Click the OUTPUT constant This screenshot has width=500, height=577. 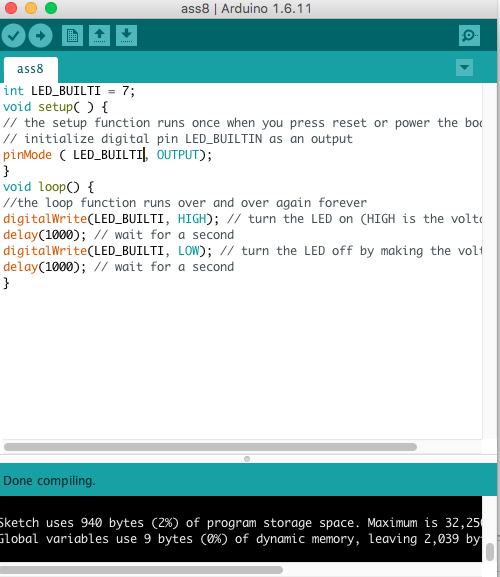click(x=178, y=155)
